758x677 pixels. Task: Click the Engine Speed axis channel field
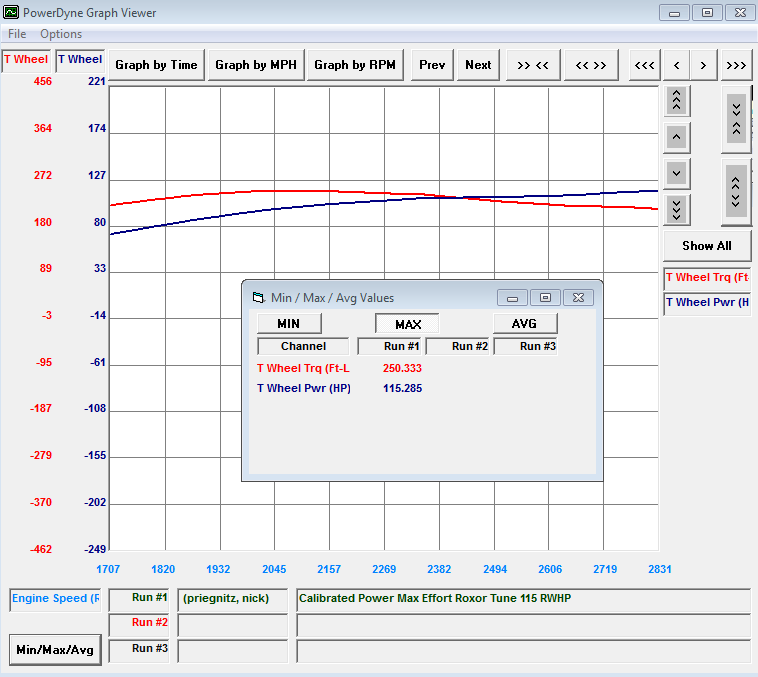[x=55, y=599]
